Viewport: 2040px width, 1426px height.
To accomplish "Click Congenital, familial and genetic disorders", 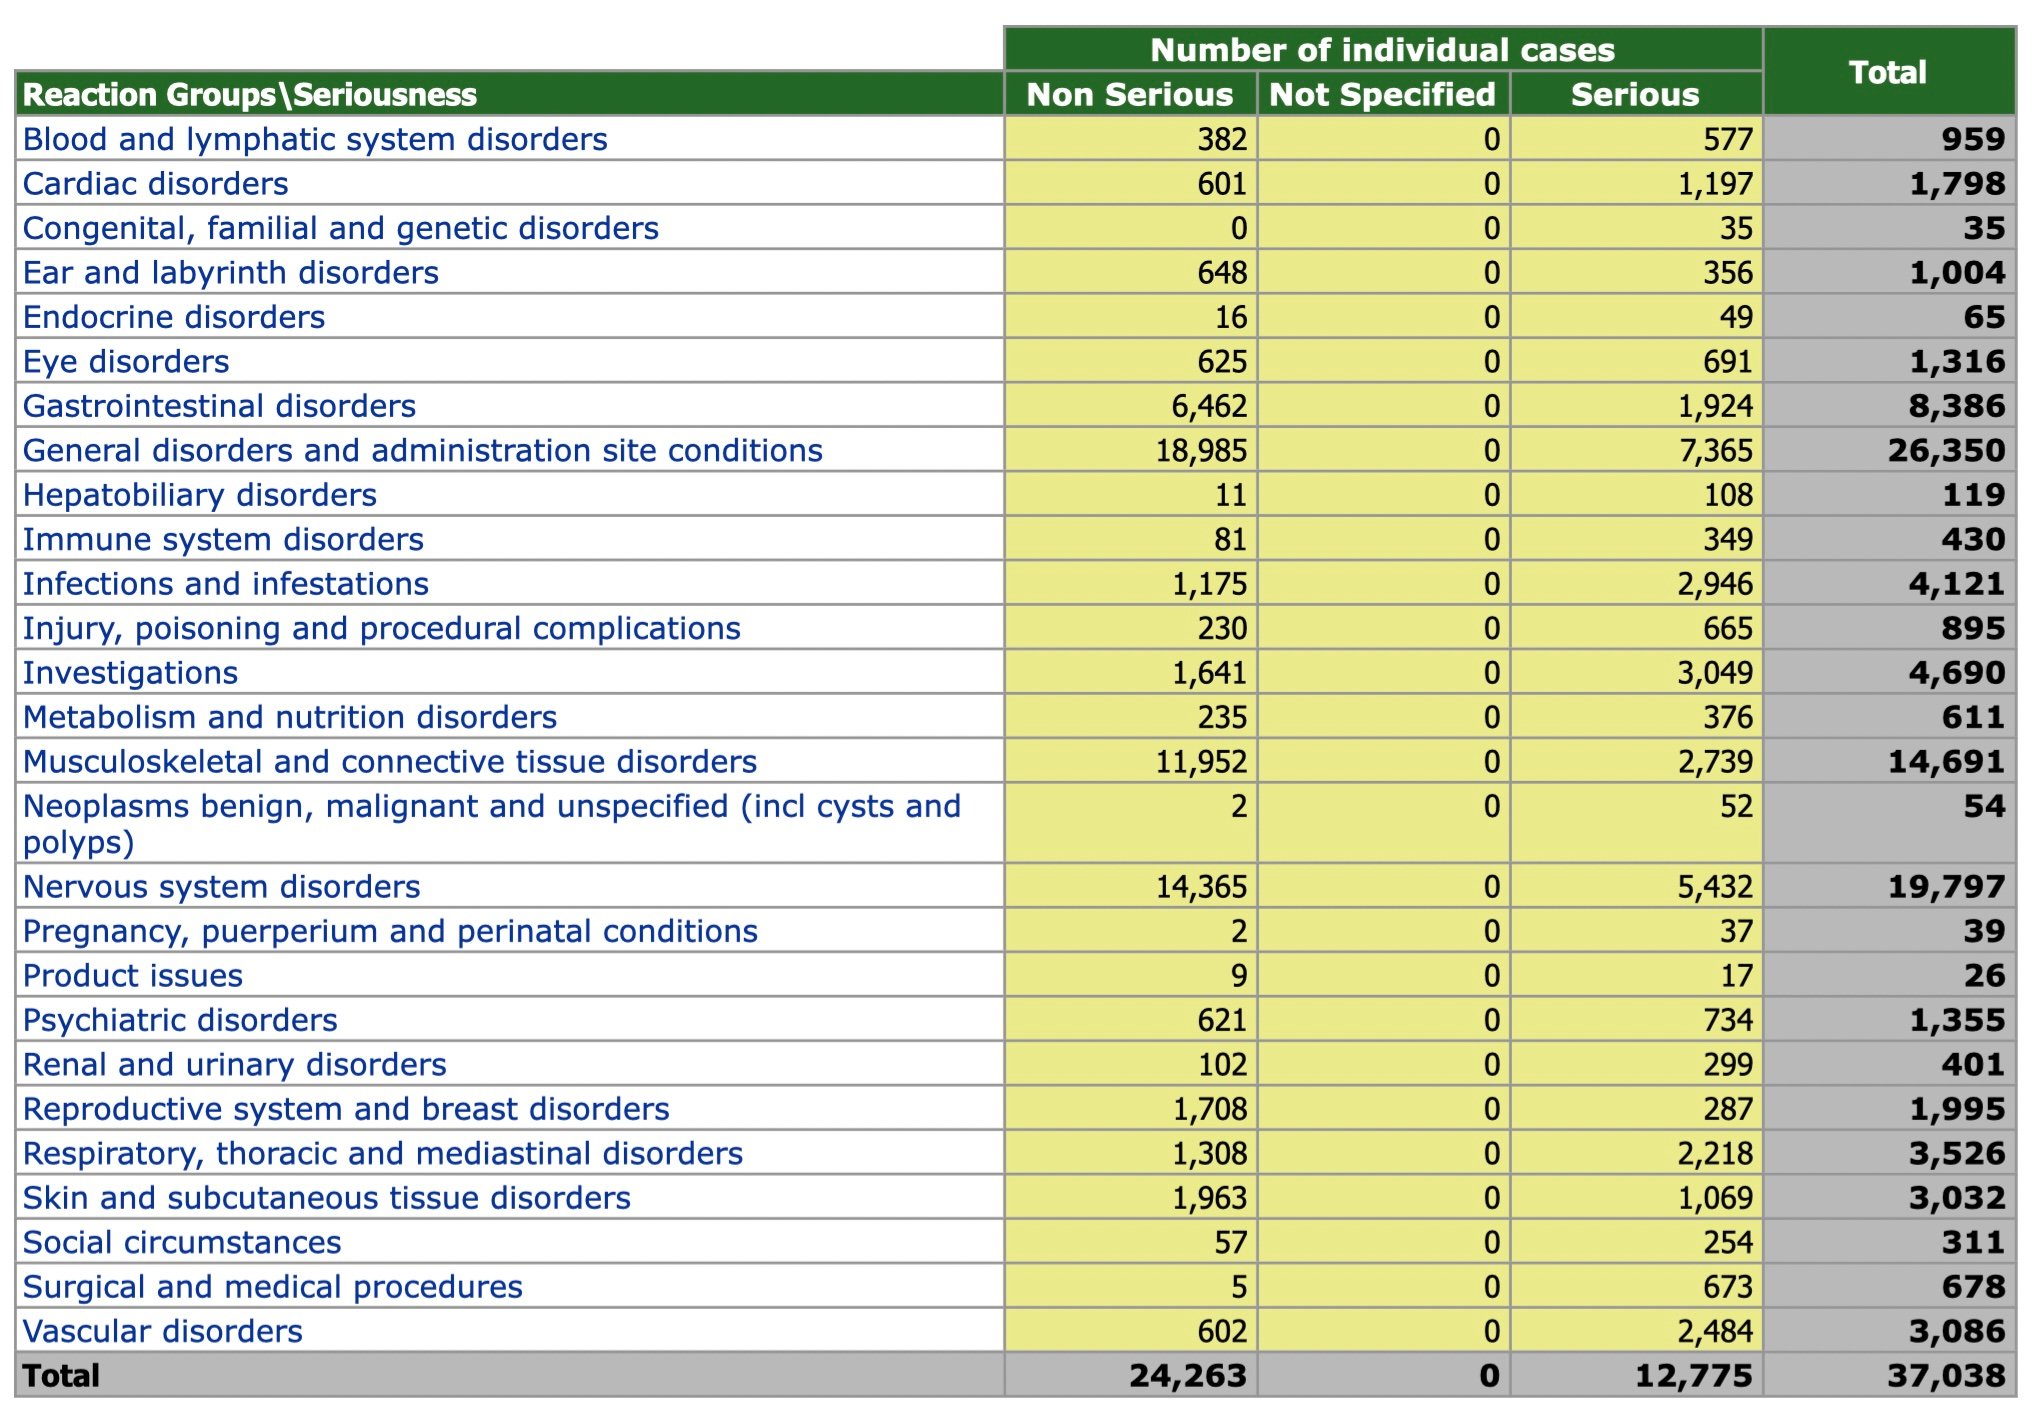I will pyautogui.click(x=340, y=228).
